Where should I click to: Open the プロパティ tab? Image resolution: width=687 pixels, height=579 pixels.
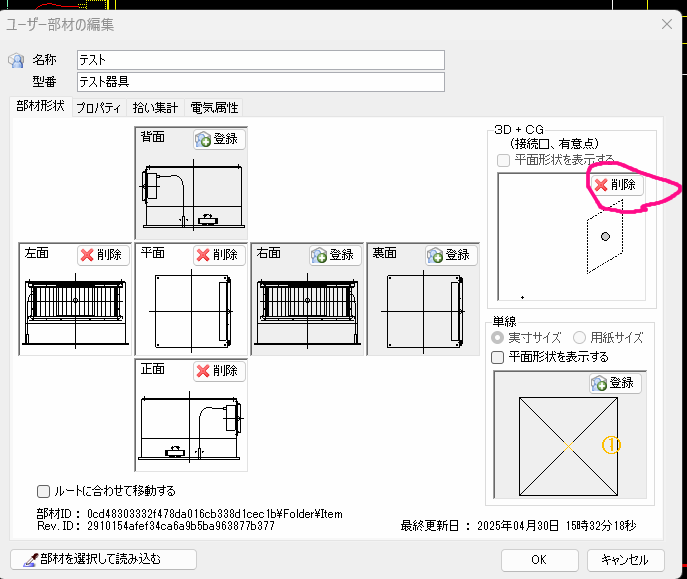pos(99,108)
